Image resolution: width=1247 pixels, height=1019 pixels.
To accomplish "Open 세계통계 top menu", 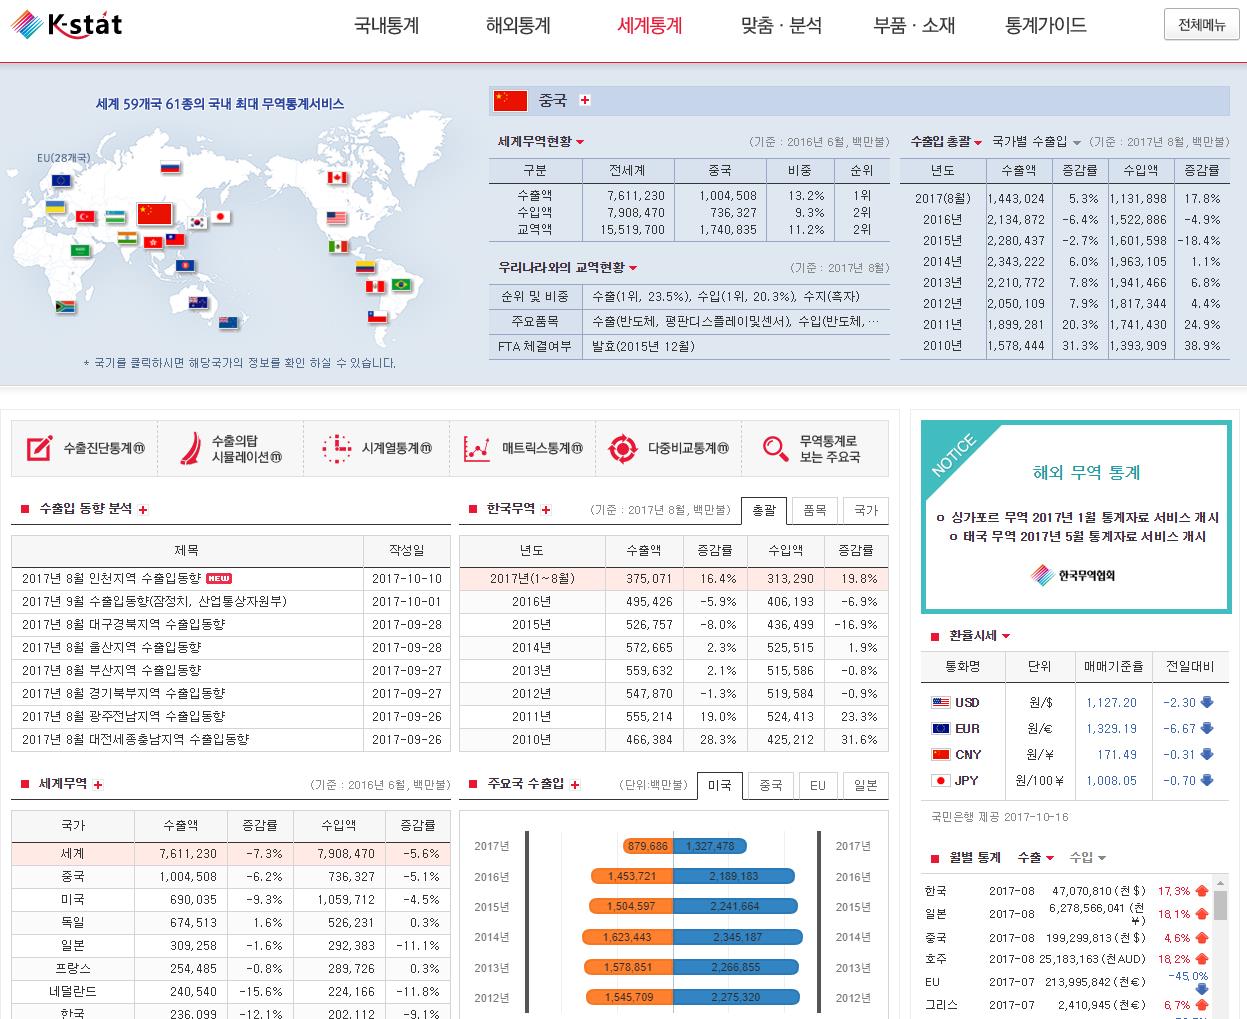I will click(650, 25).
